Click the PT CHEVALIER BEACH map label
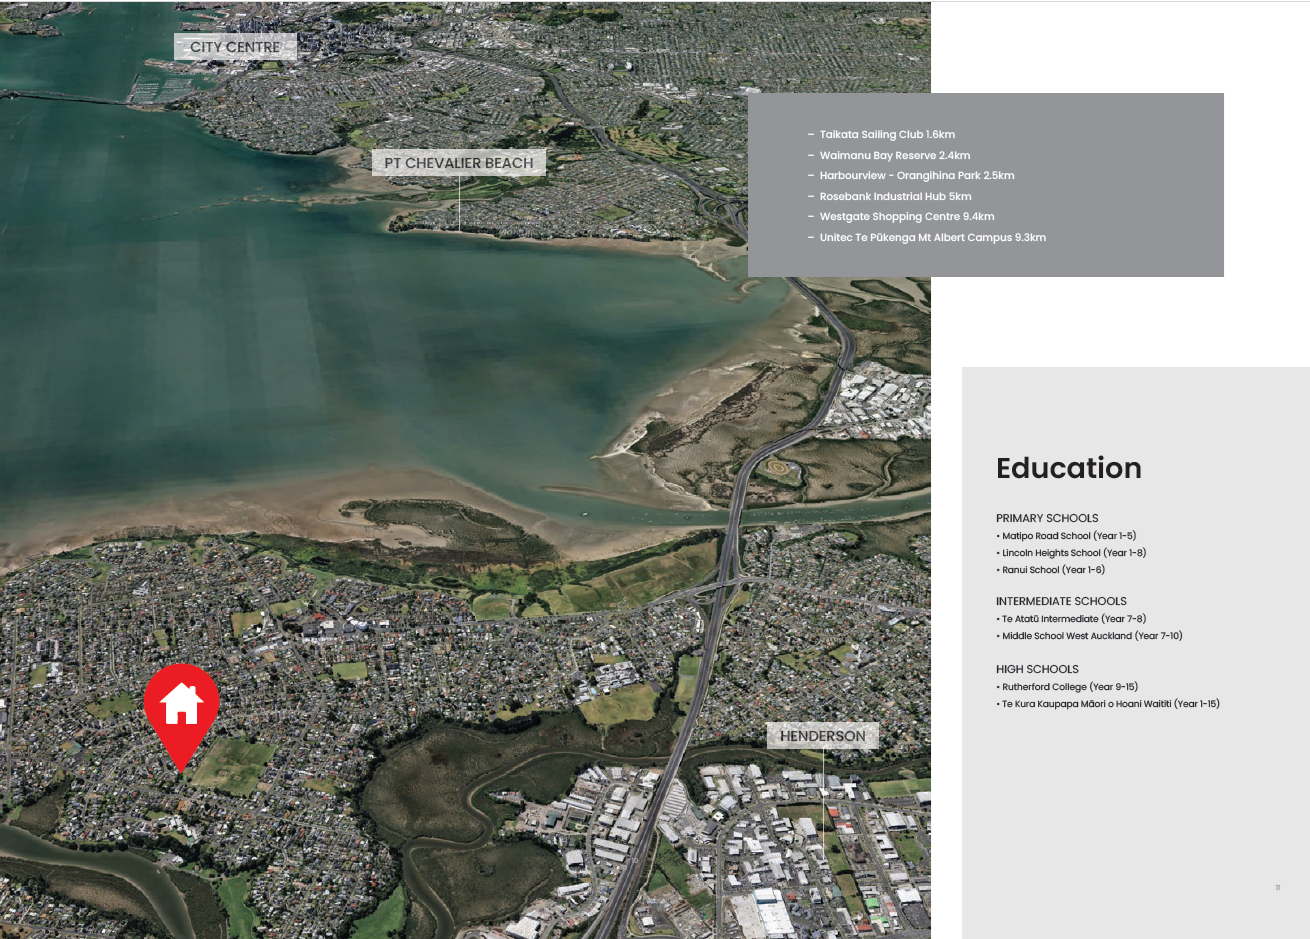This screenshot has height=939, width=1310. [459, 163]
